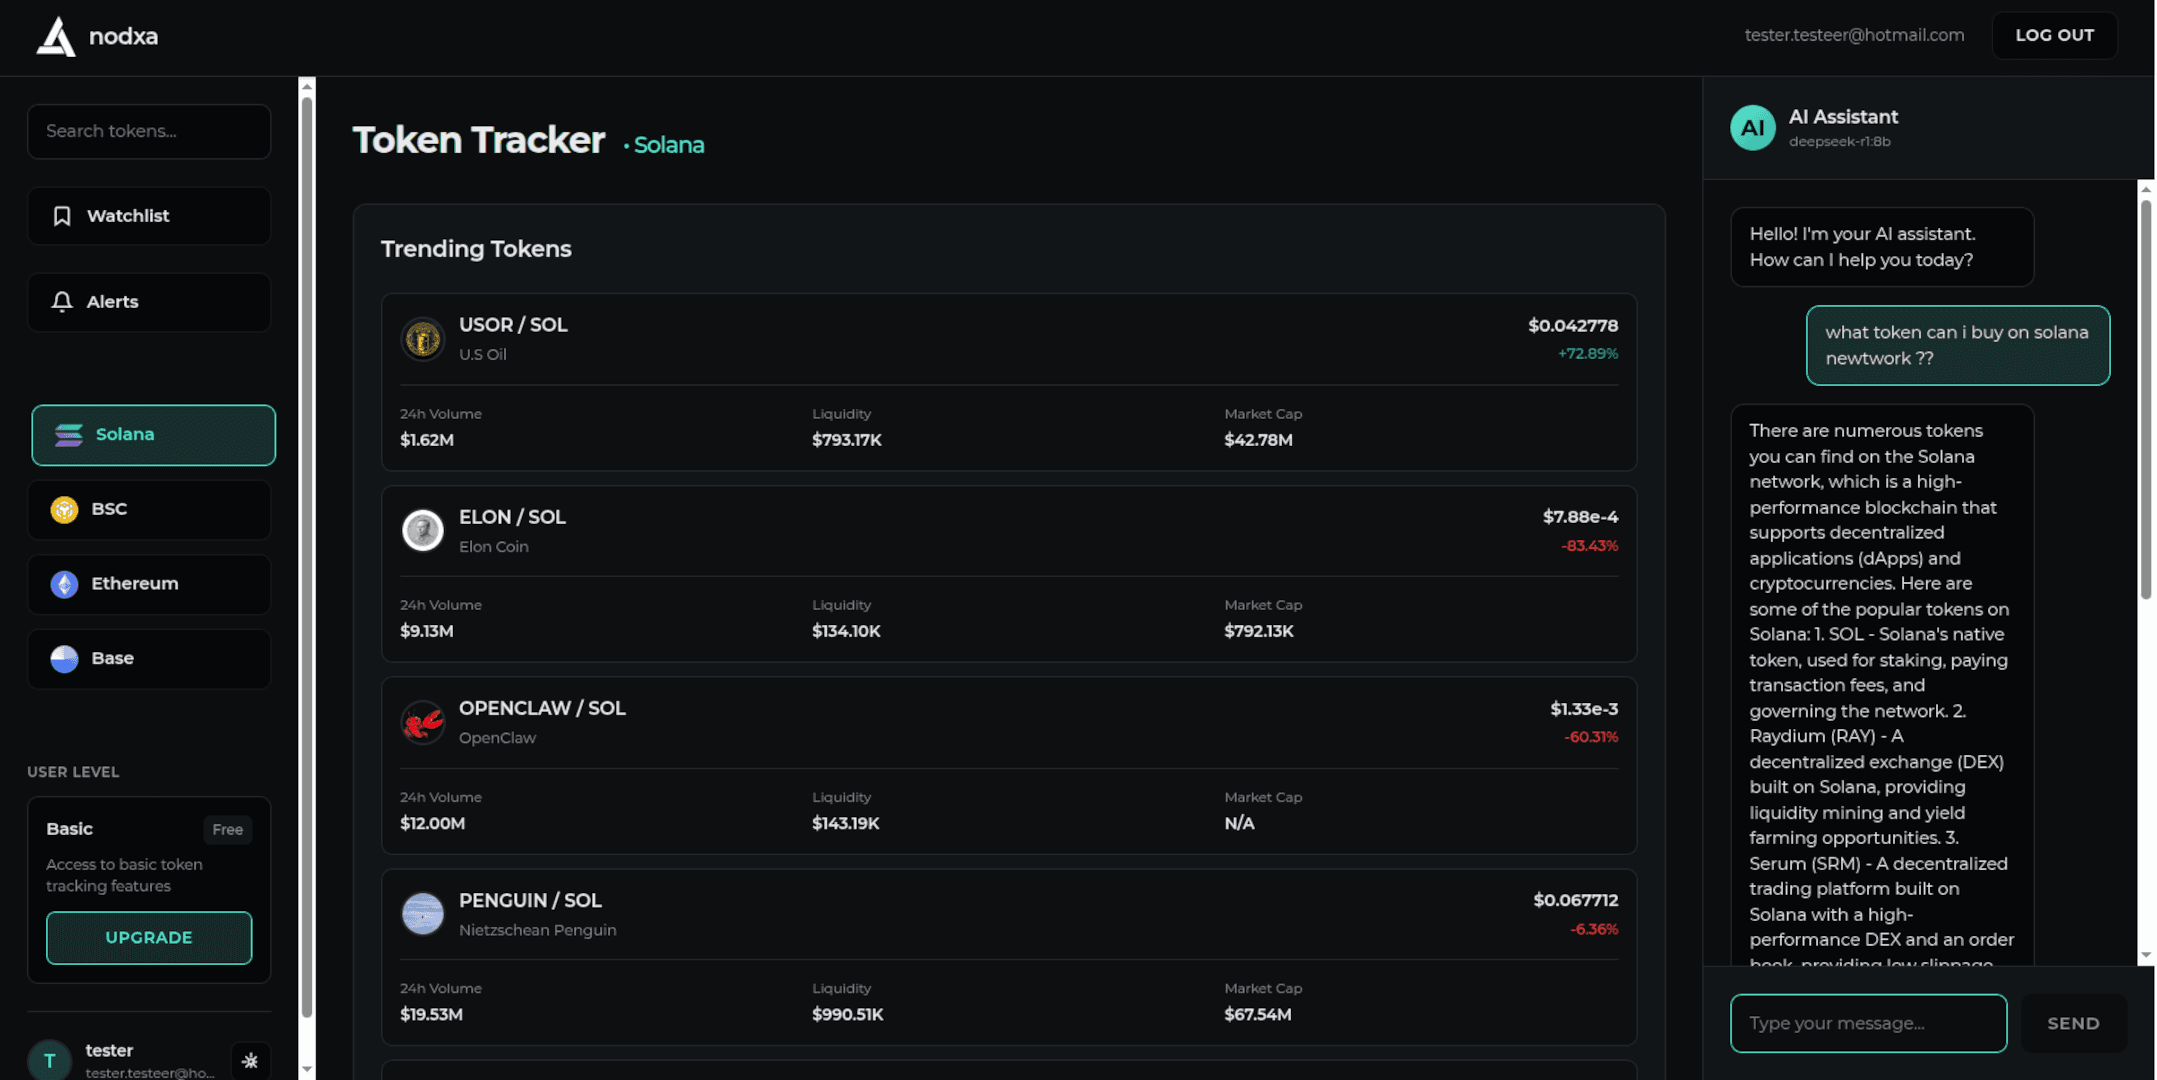Click the tester profile avatar
The height and width of the screenshot is (1080, 2157).
pyautogui.click(x=50, y=1059)
